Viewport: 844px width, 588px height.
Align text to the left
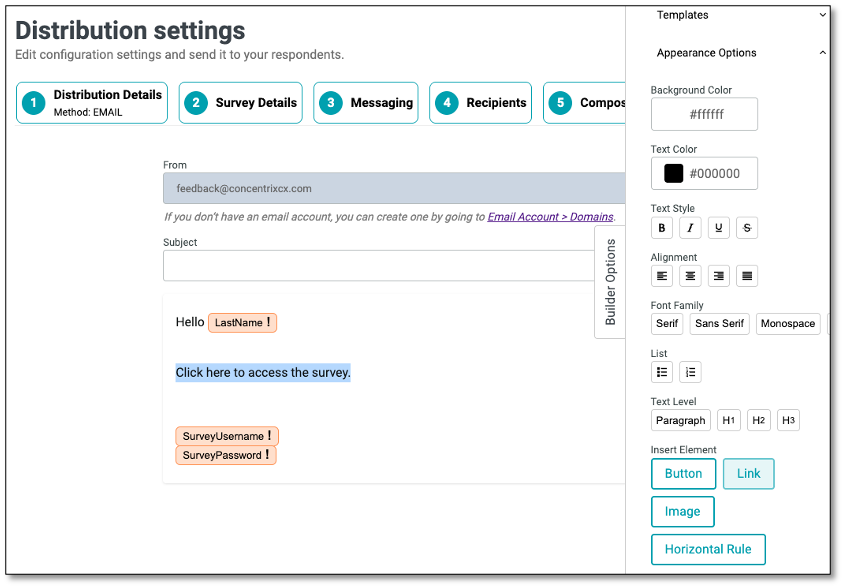coord(661,275)
